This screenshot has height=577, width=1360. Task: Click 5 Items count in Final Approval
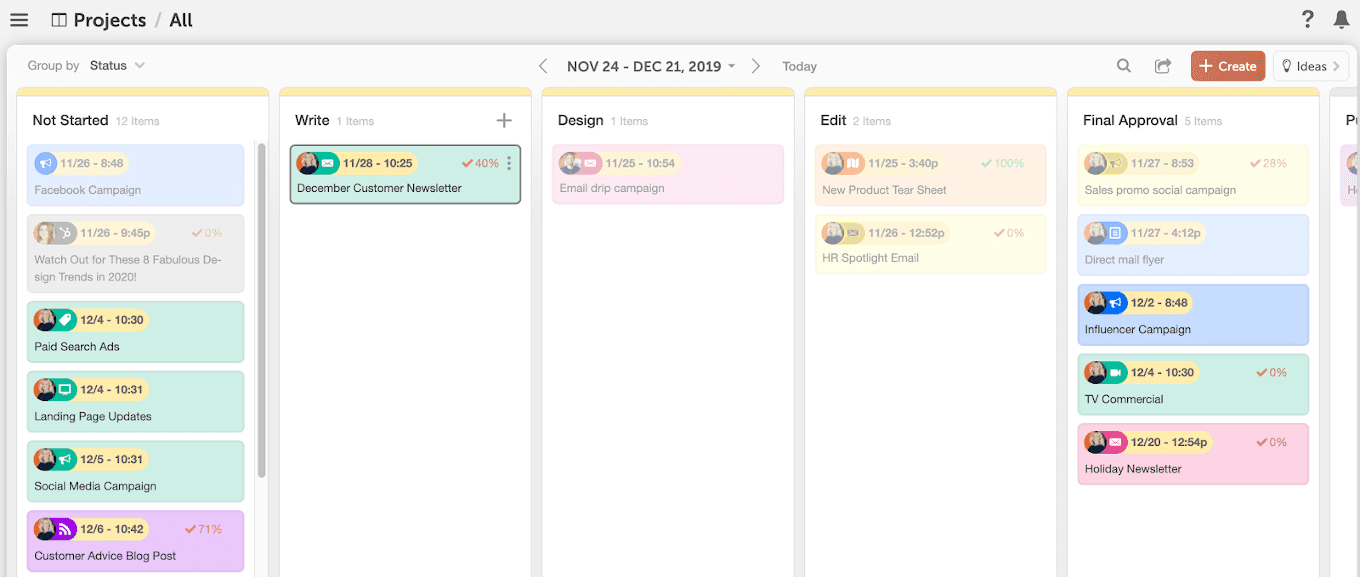[1204, 121]
